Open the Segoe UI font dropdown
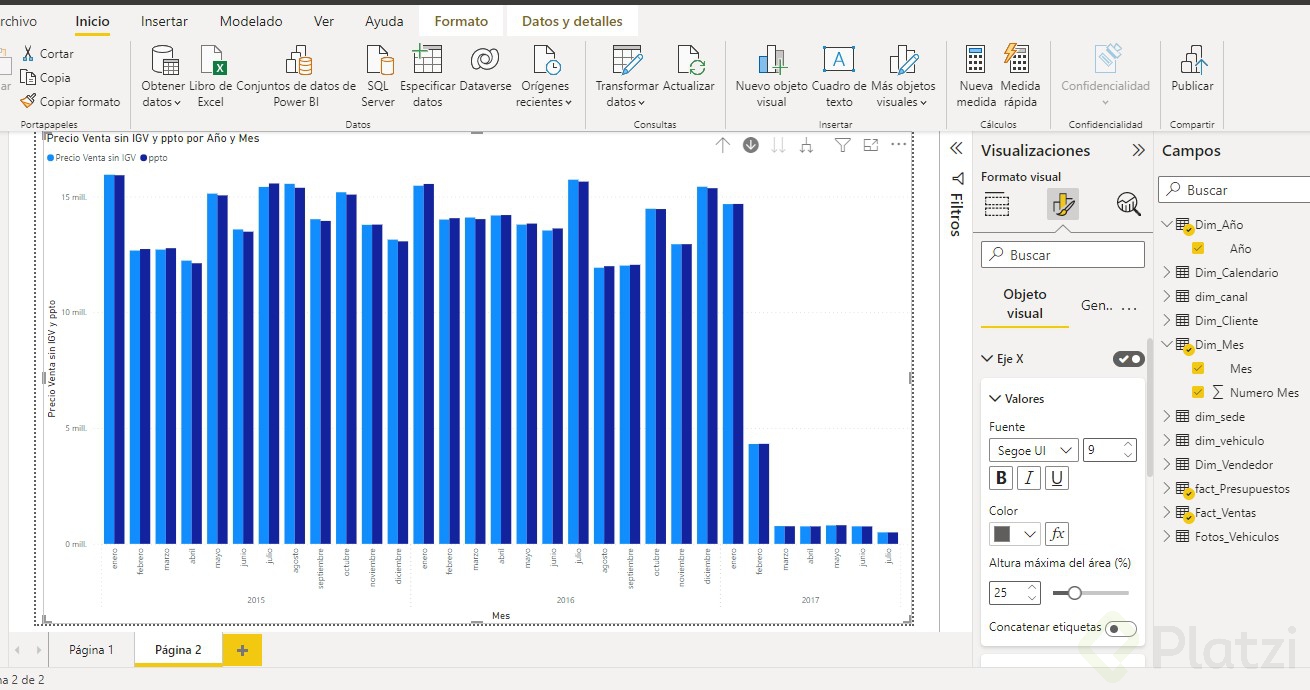 (1034, 451)
